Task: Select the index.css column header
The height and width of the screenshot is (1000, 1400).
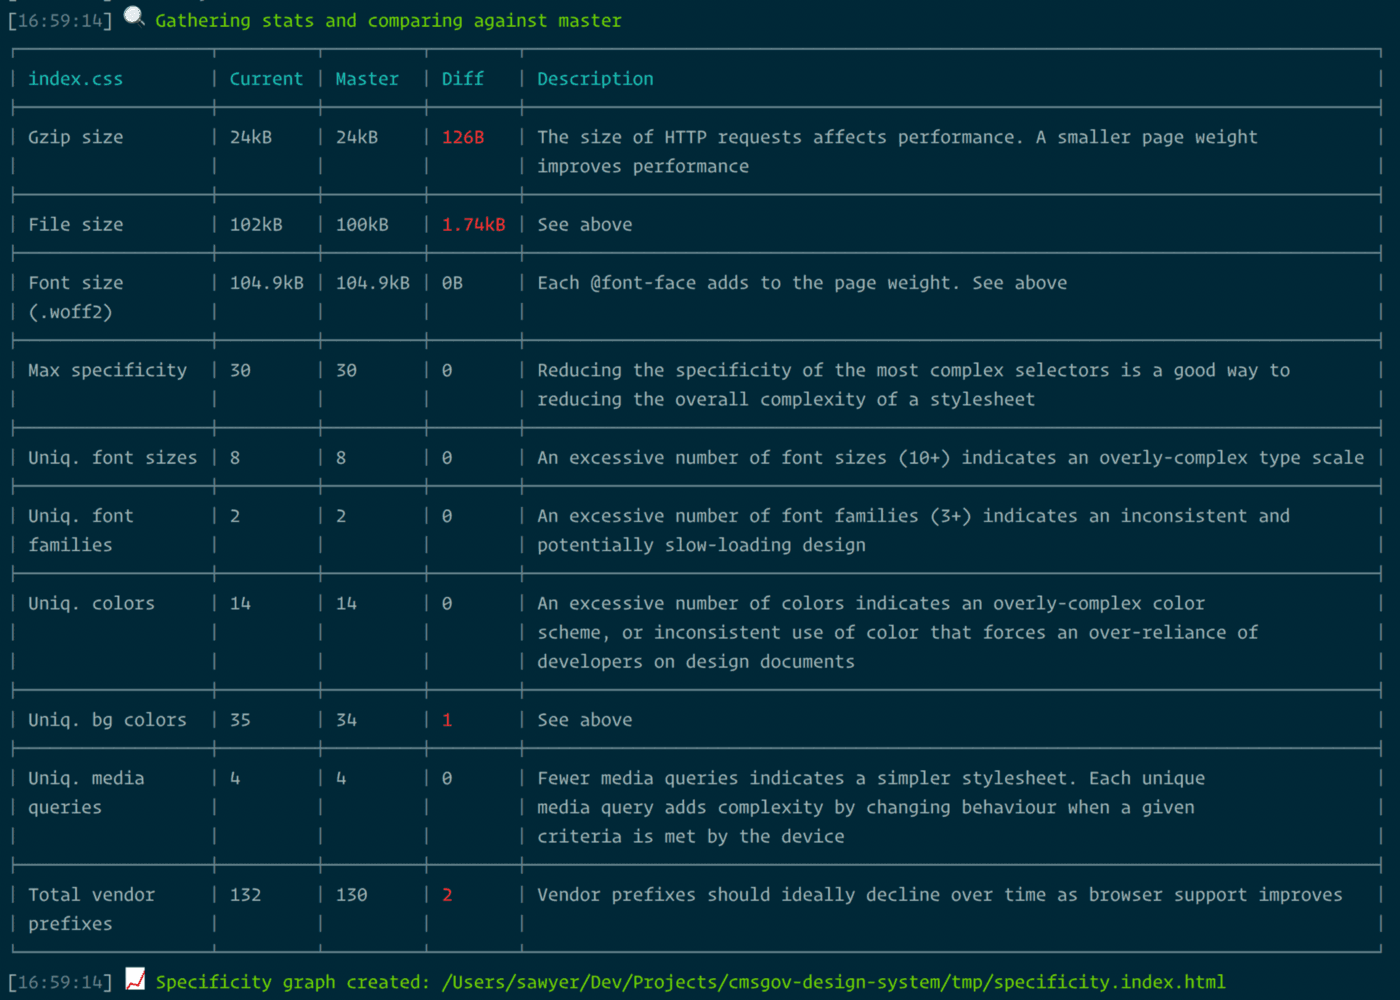Action: pos(76,78)
